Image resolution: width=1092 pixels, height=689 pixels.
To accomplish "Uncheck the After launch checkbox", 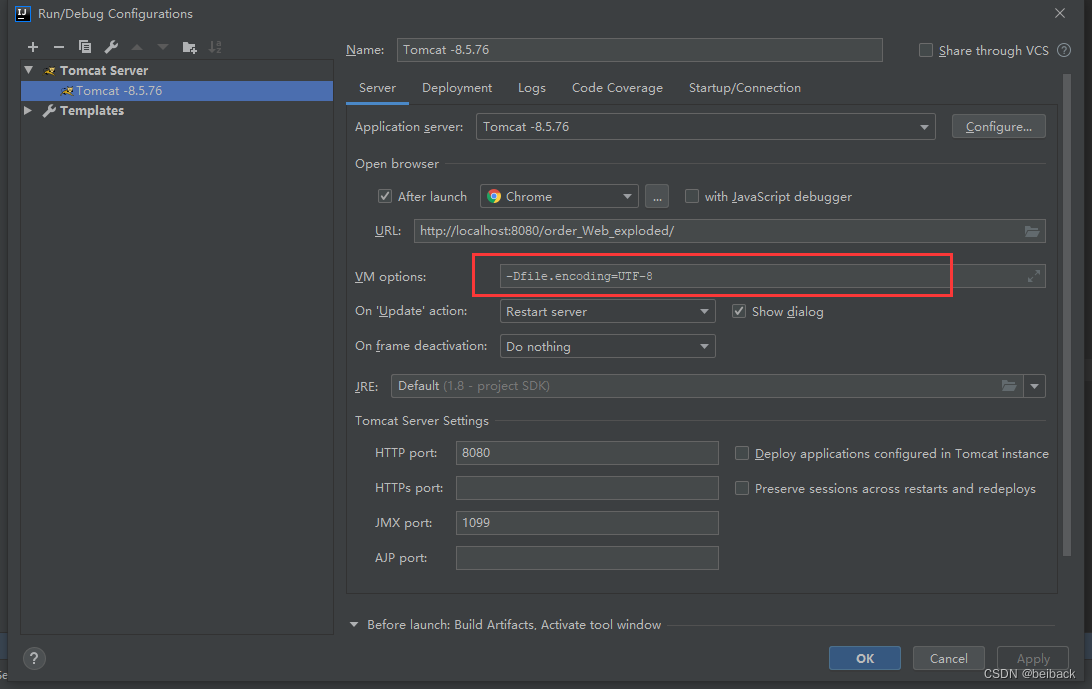I will (x=384, y=196).
